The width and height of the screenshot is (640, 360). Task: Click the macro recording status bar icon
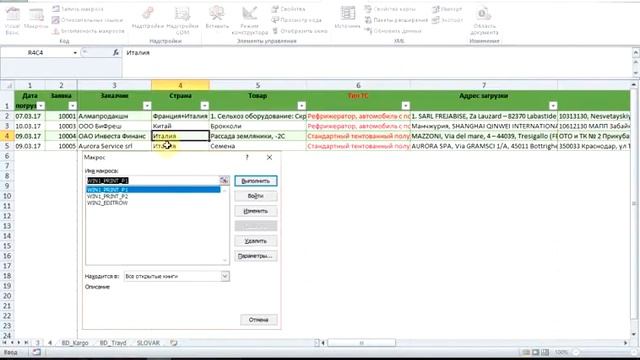(x=36, y=352)
